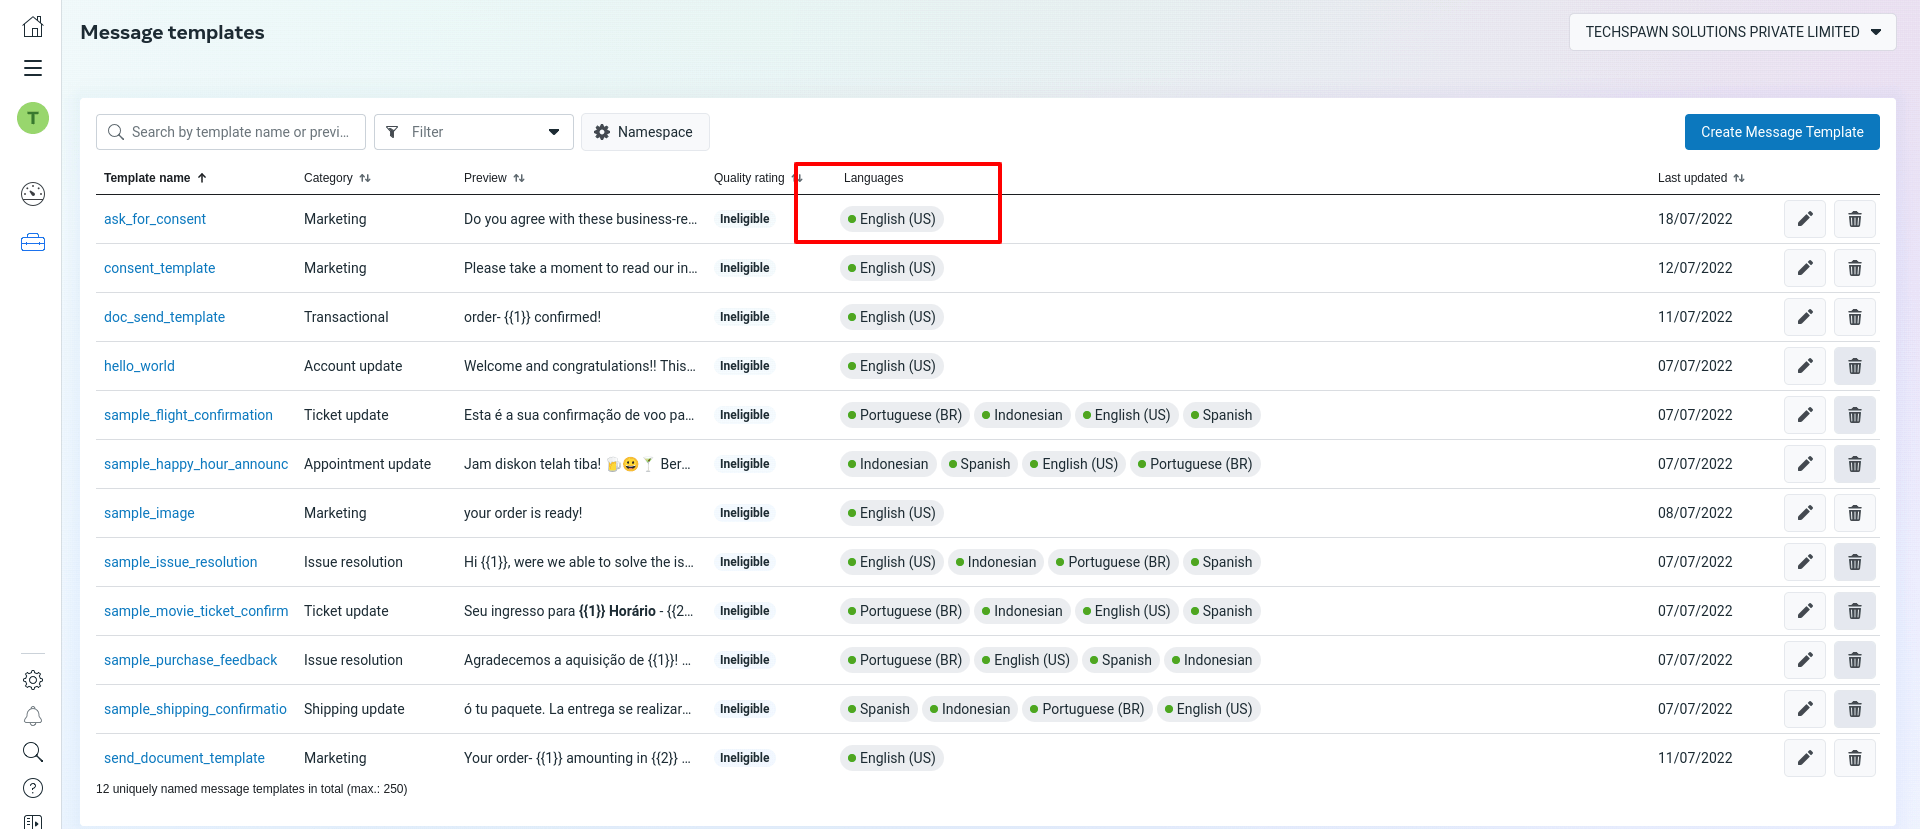Click the template search field

point(240,132)
